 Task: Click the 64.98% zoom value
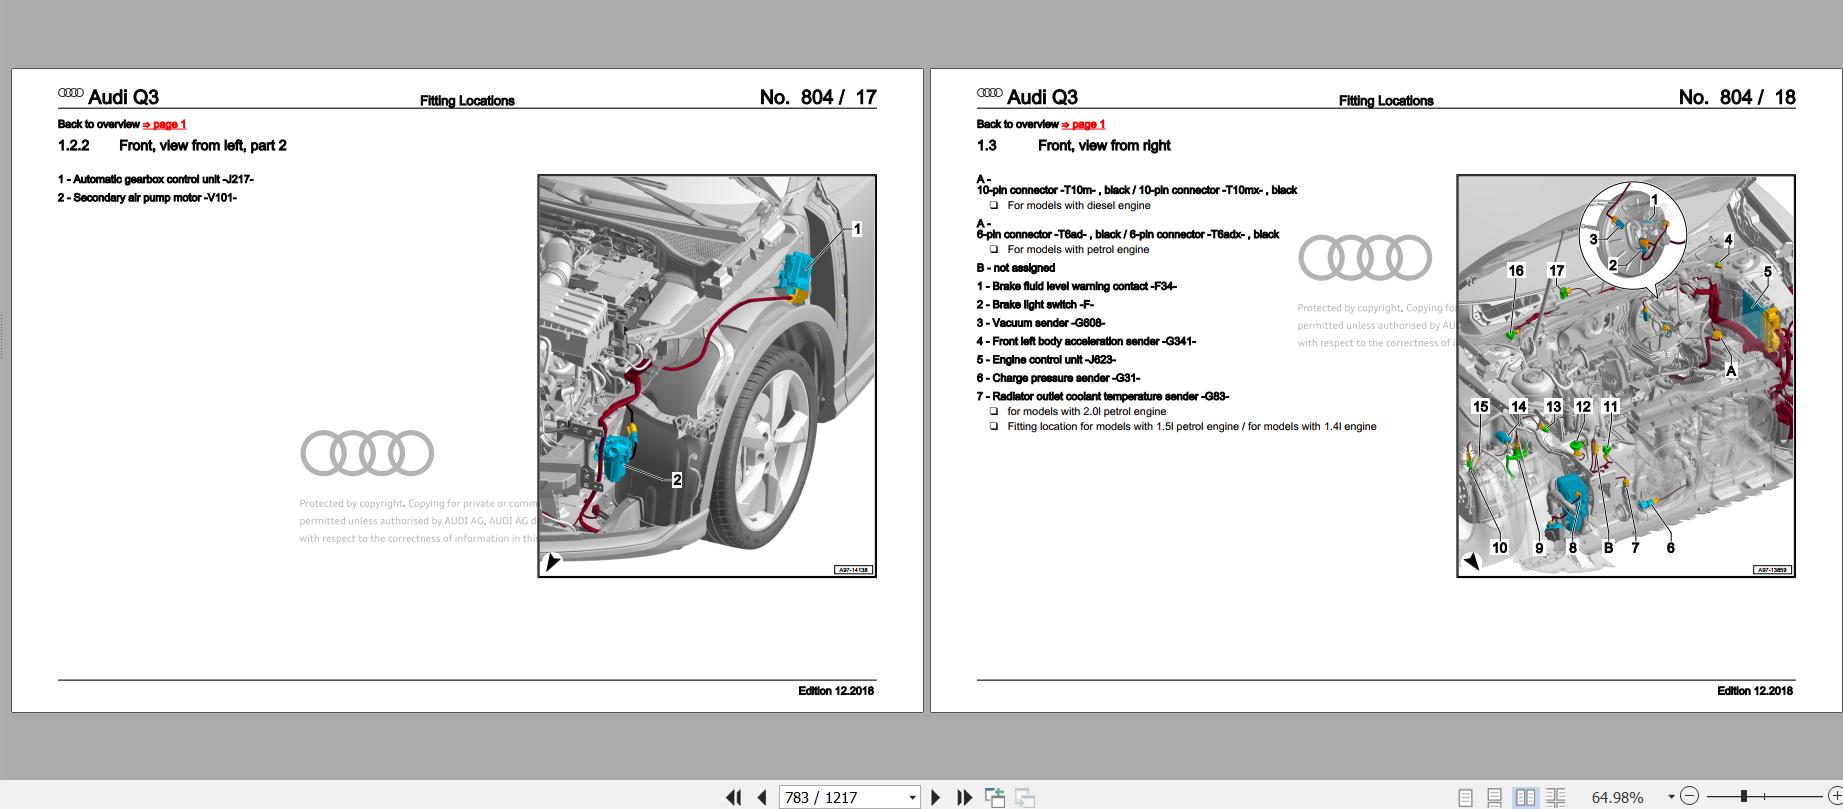click(x=1617, y=797)
